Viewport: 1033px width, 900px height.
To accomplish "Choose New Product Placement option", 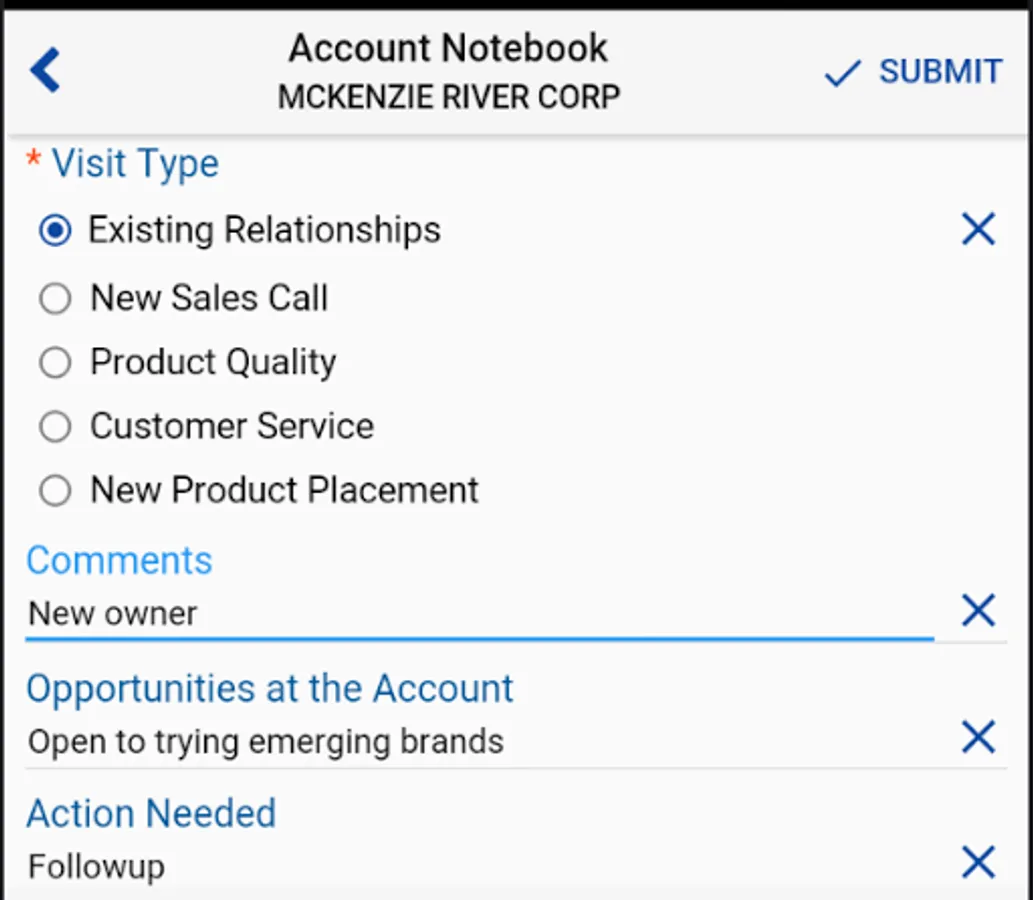I will point(55,491).
